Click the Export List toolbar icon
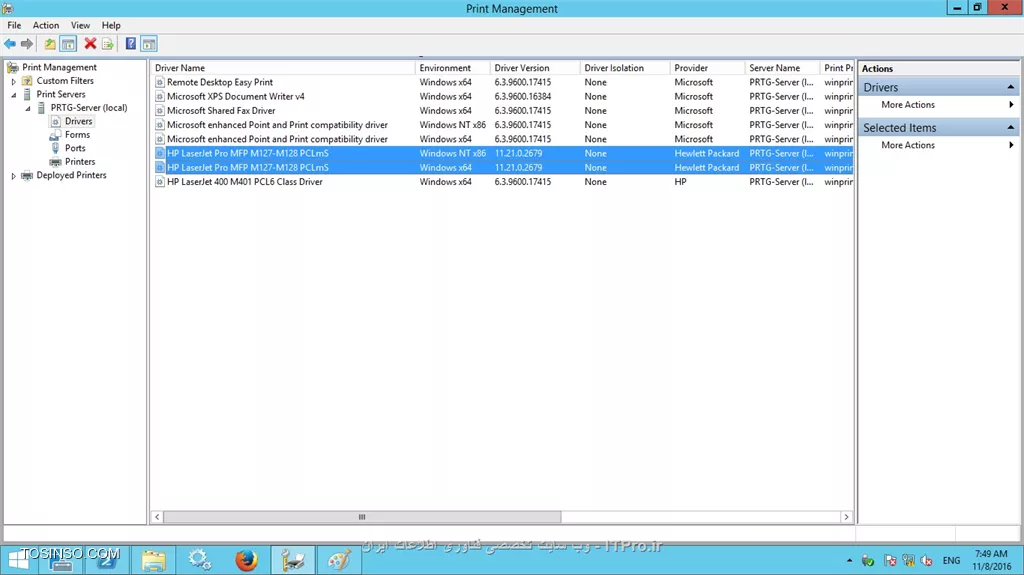Screen dimensions: 1024x575 [x=108, y=44]
